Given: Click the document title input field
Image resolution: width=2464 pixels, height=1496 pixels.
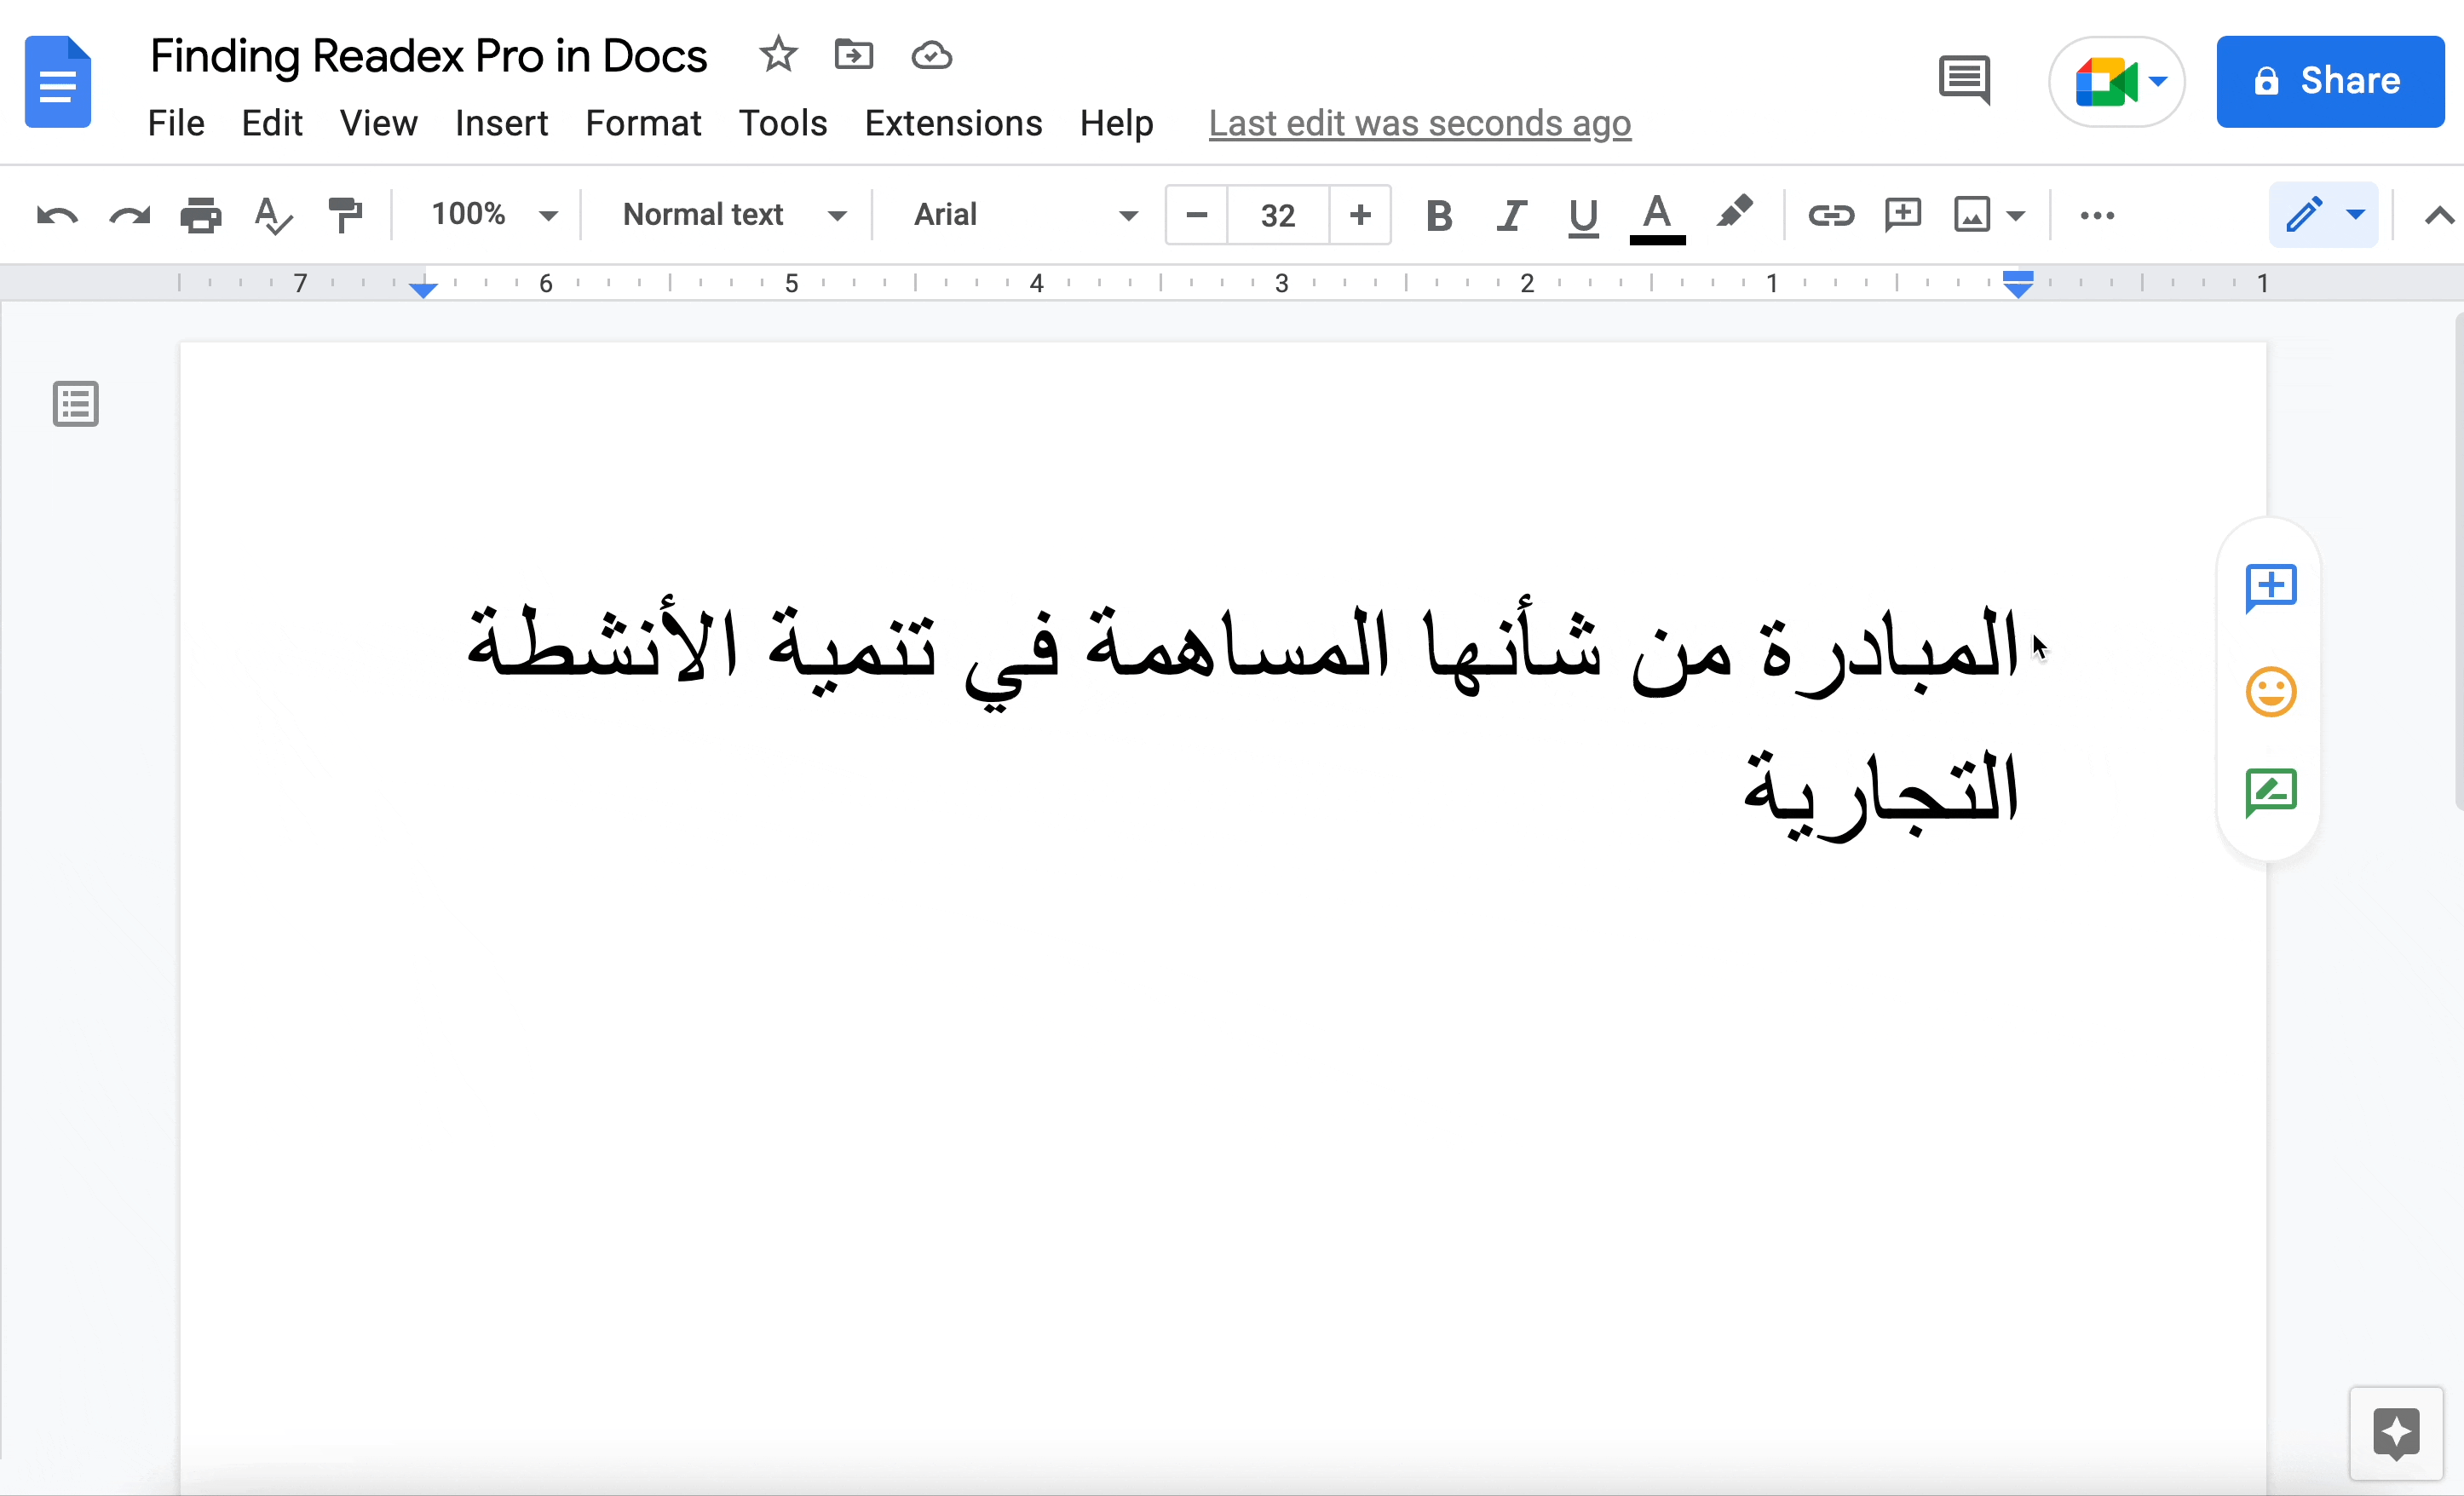Looking at the screenshot, I should [431, 55].
